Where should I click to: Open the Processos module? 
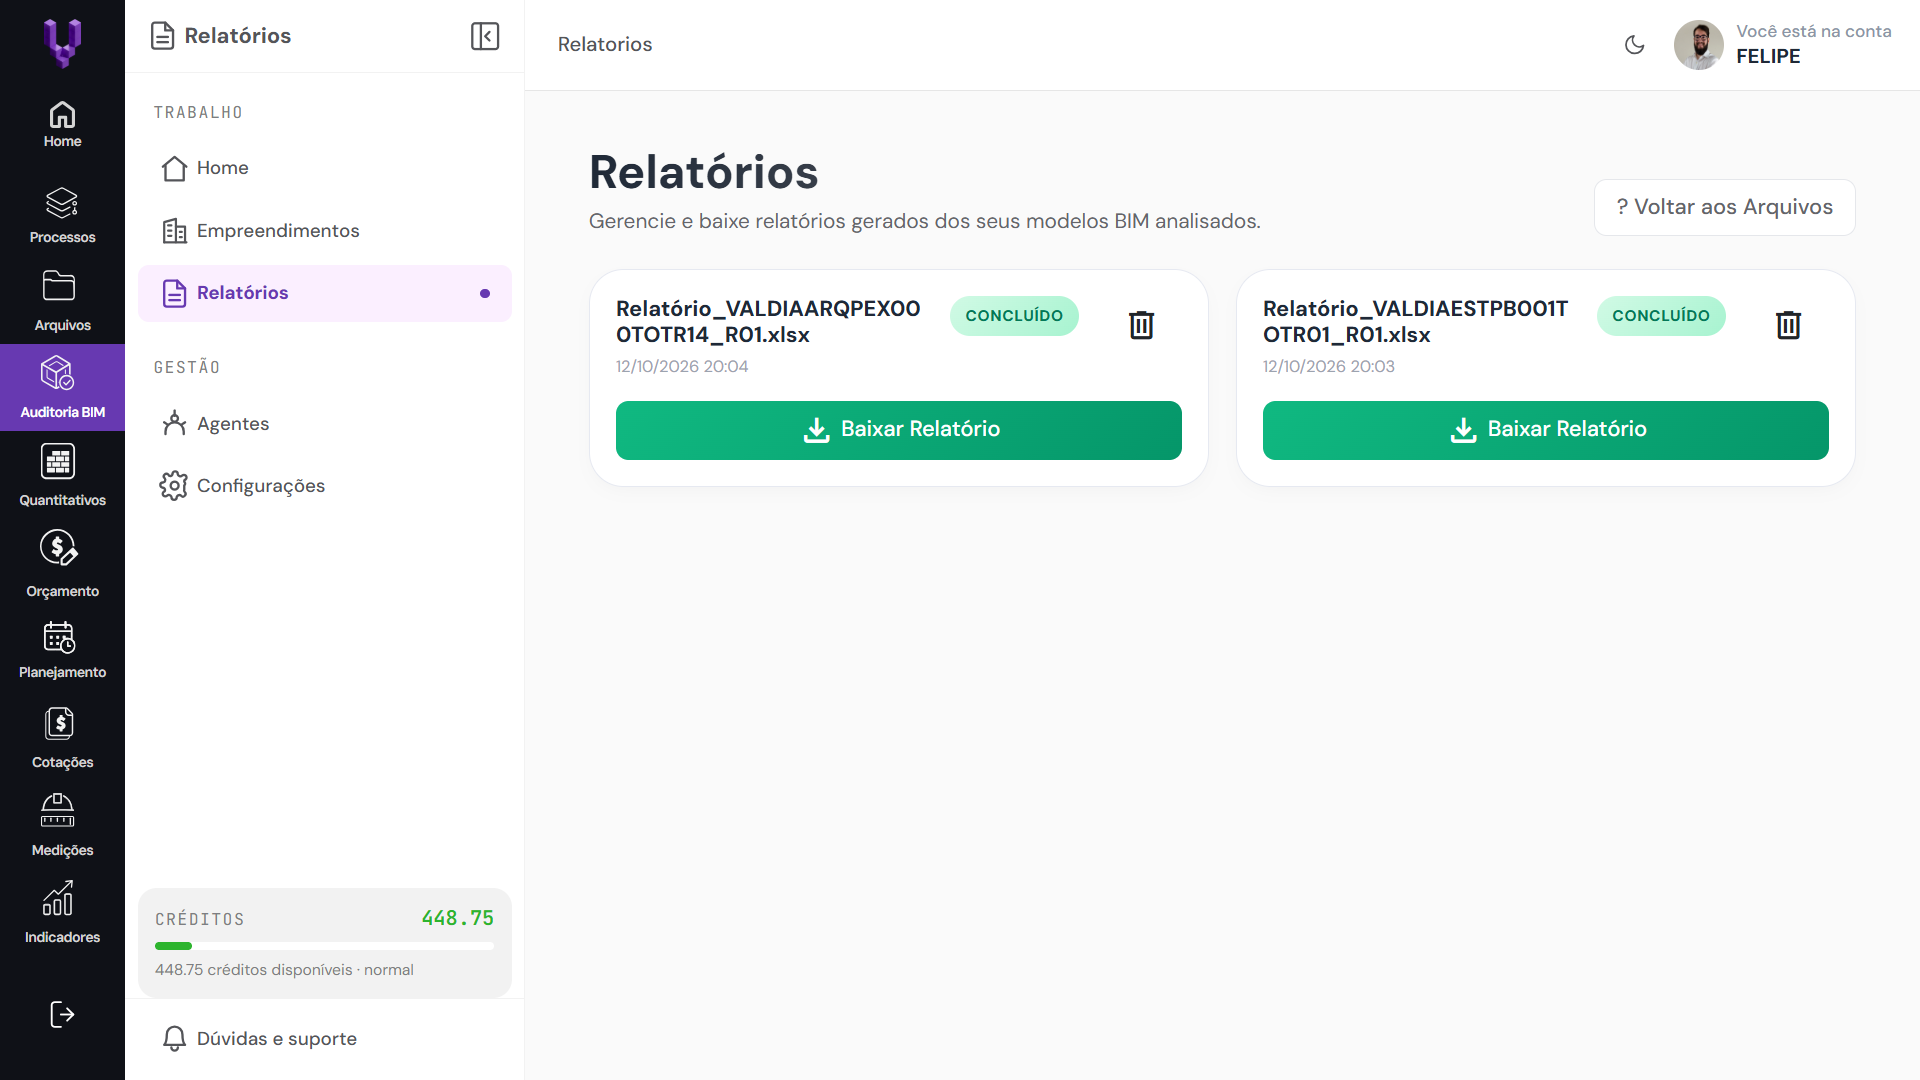tap(62, 215)
